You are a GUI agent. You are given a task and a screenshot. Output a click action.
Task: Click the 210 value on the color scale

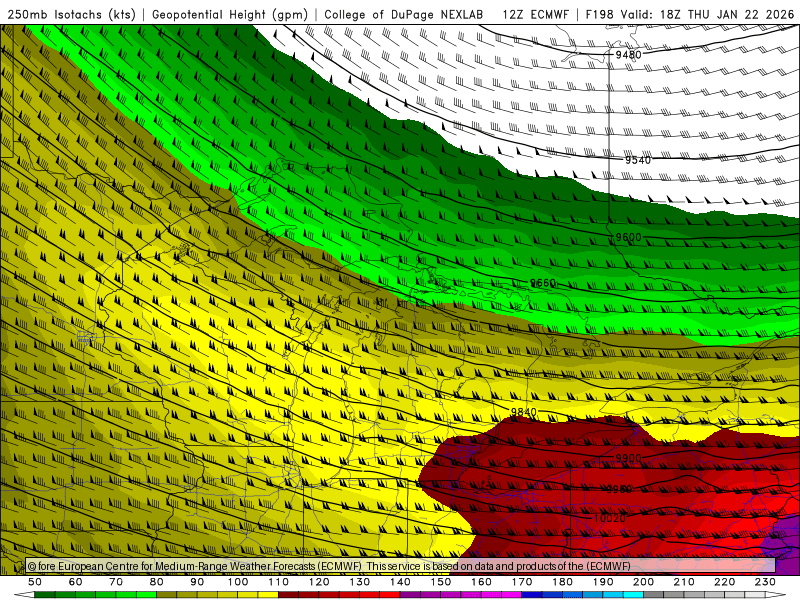684,582
